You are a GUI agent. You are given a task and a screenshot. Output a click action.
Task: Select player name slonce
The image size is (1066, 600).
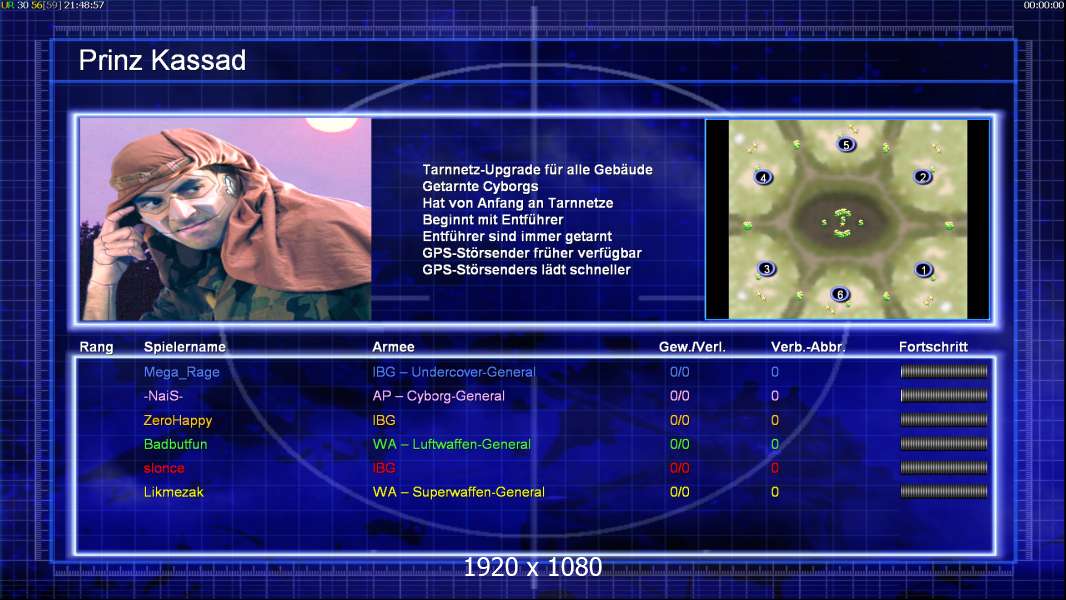coord(164,468)
